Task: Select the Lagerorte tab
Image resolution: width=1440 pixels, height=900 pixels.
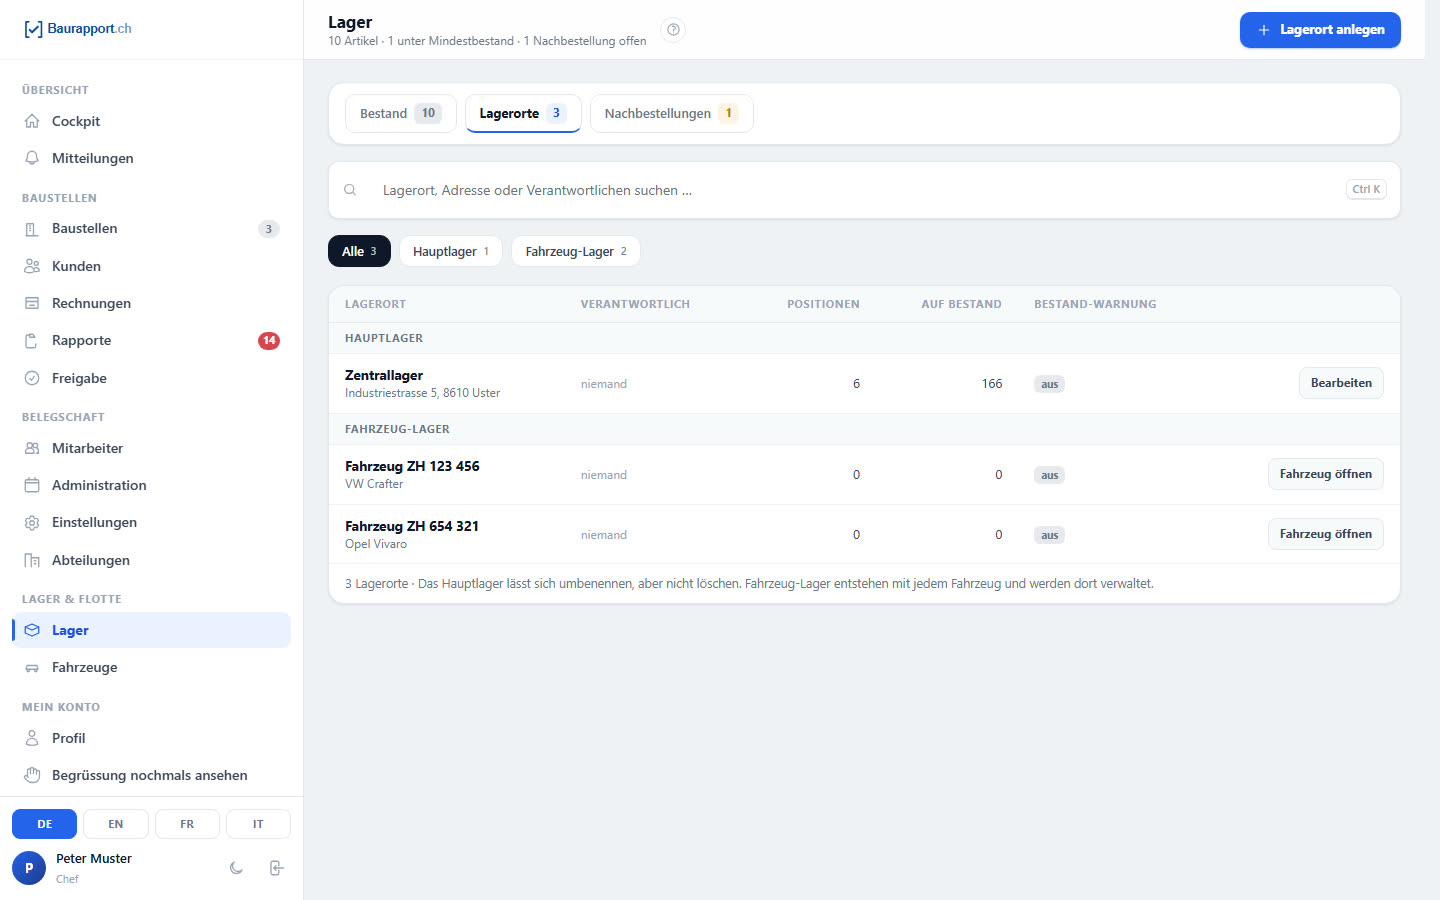Action: (x=523, y=113)
